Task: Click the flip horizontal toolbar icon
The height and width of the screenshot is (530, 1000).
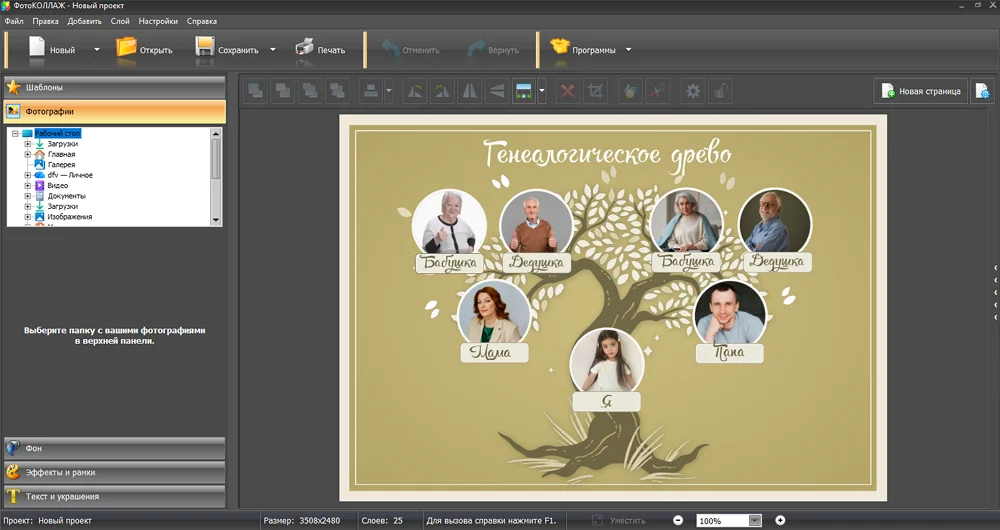Action: [x=470, y=92]
